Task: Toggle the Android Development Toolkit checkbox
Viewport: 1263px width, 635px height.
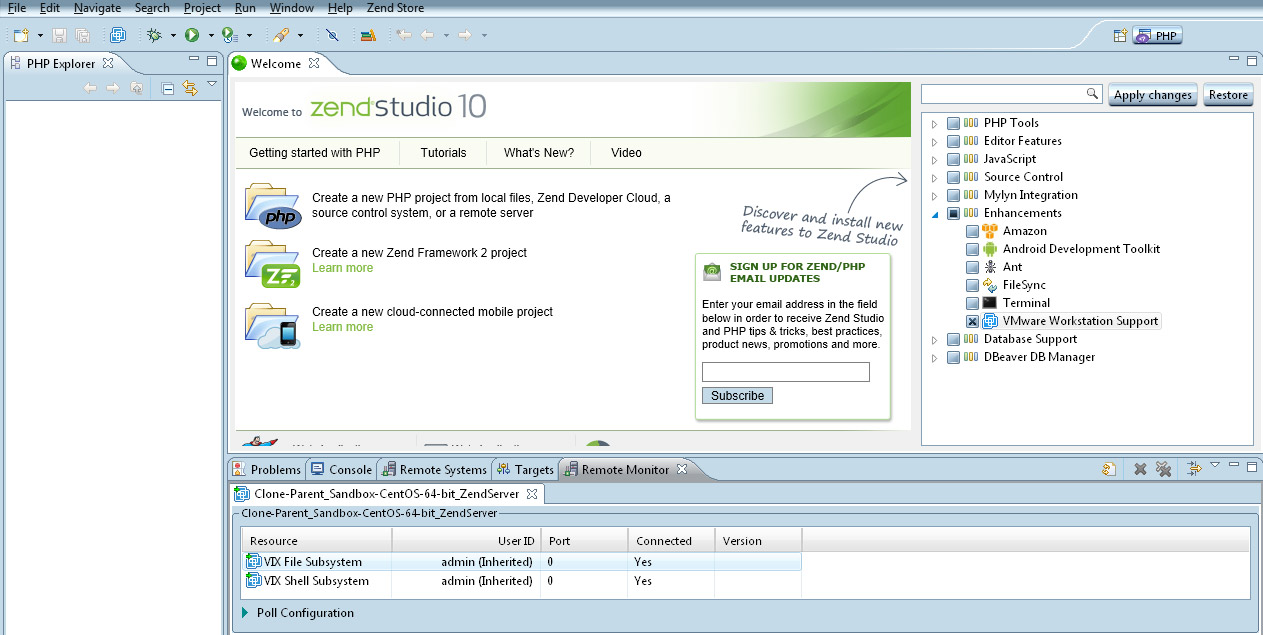Action: (x=972, y=250)
